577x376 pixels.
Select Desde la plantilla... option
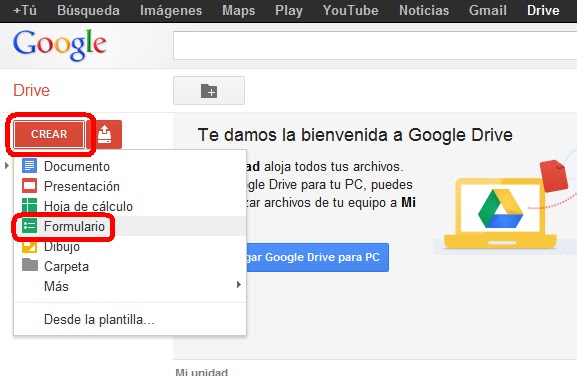(x=130, y=319)
